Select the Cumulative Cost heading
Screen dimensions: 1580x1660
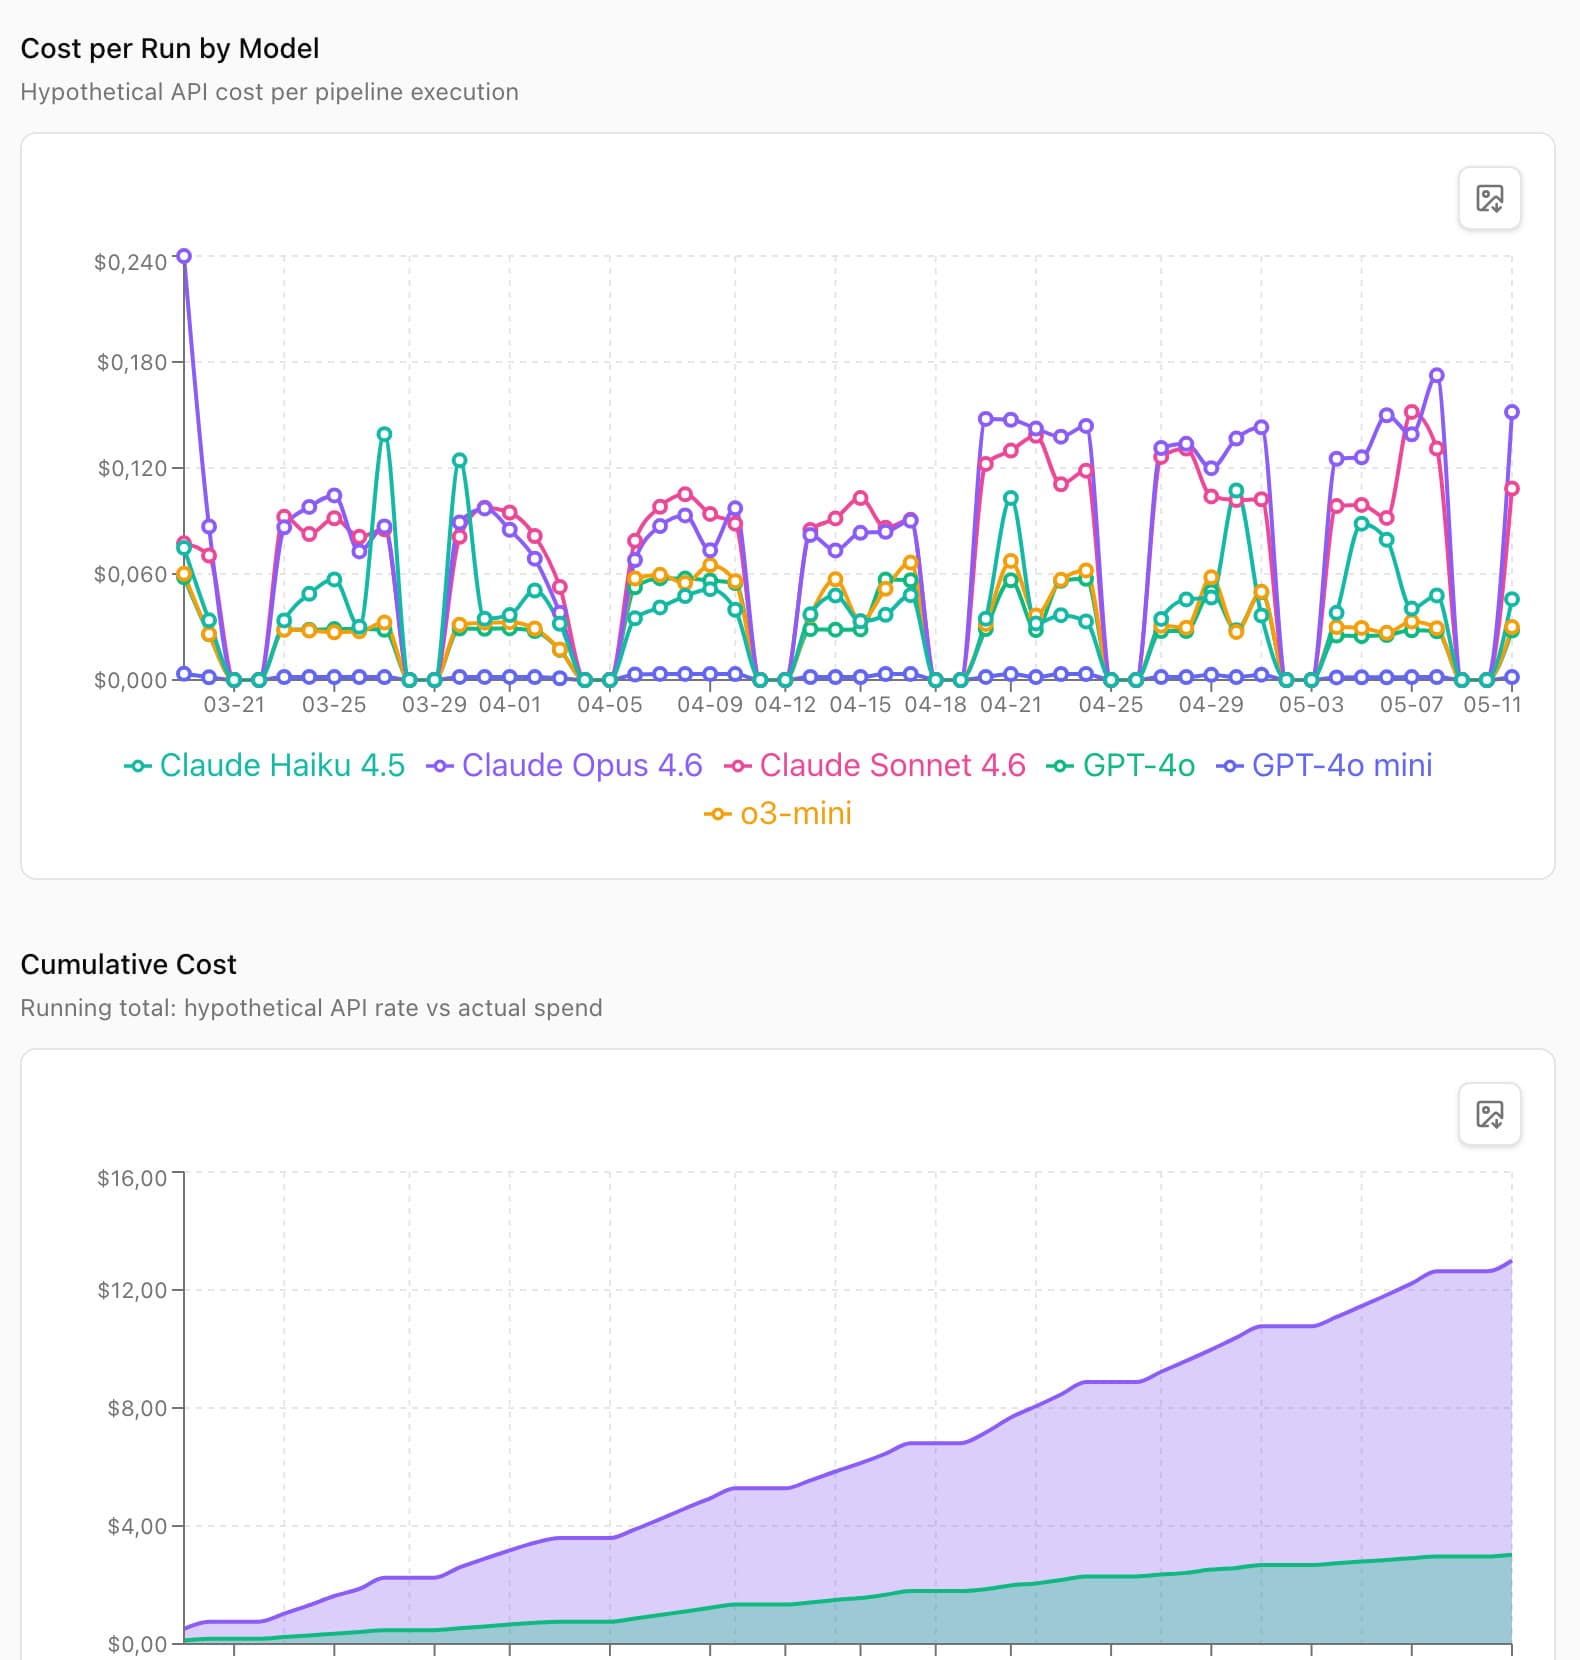129,964
